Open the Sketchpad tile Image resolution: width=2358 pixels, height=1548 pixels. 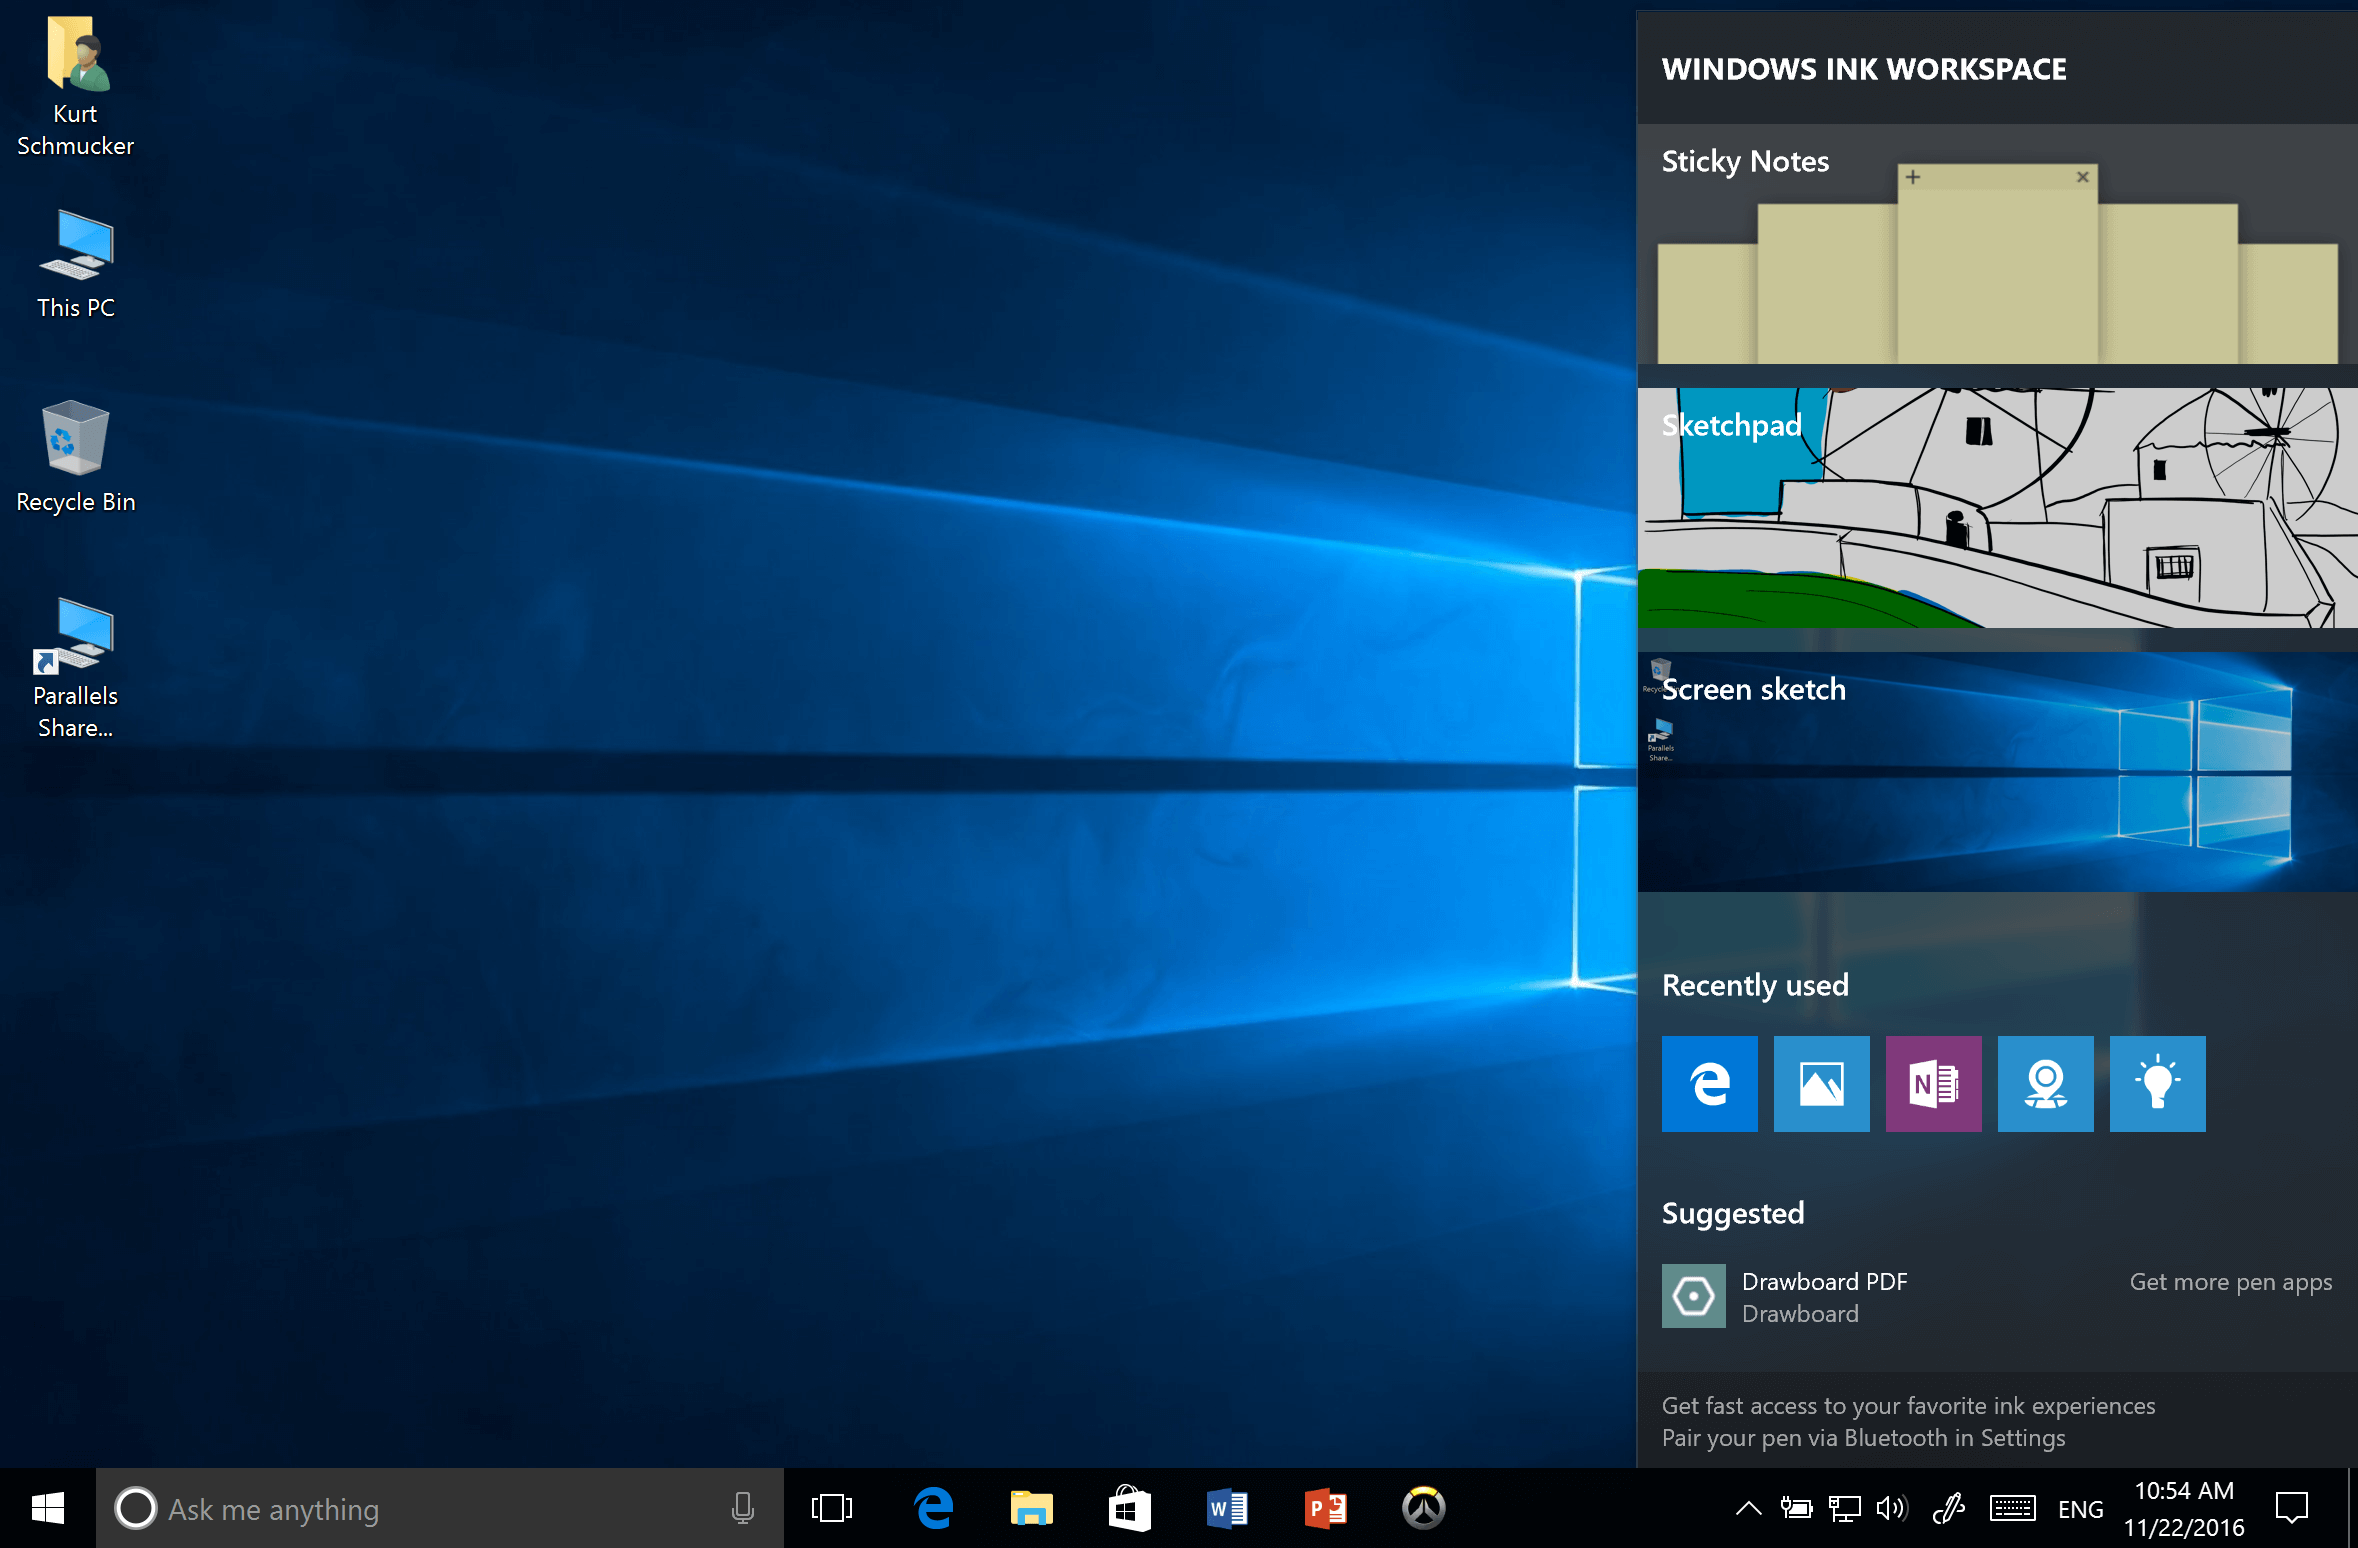pyautogui.click(x=1997, y=508)
